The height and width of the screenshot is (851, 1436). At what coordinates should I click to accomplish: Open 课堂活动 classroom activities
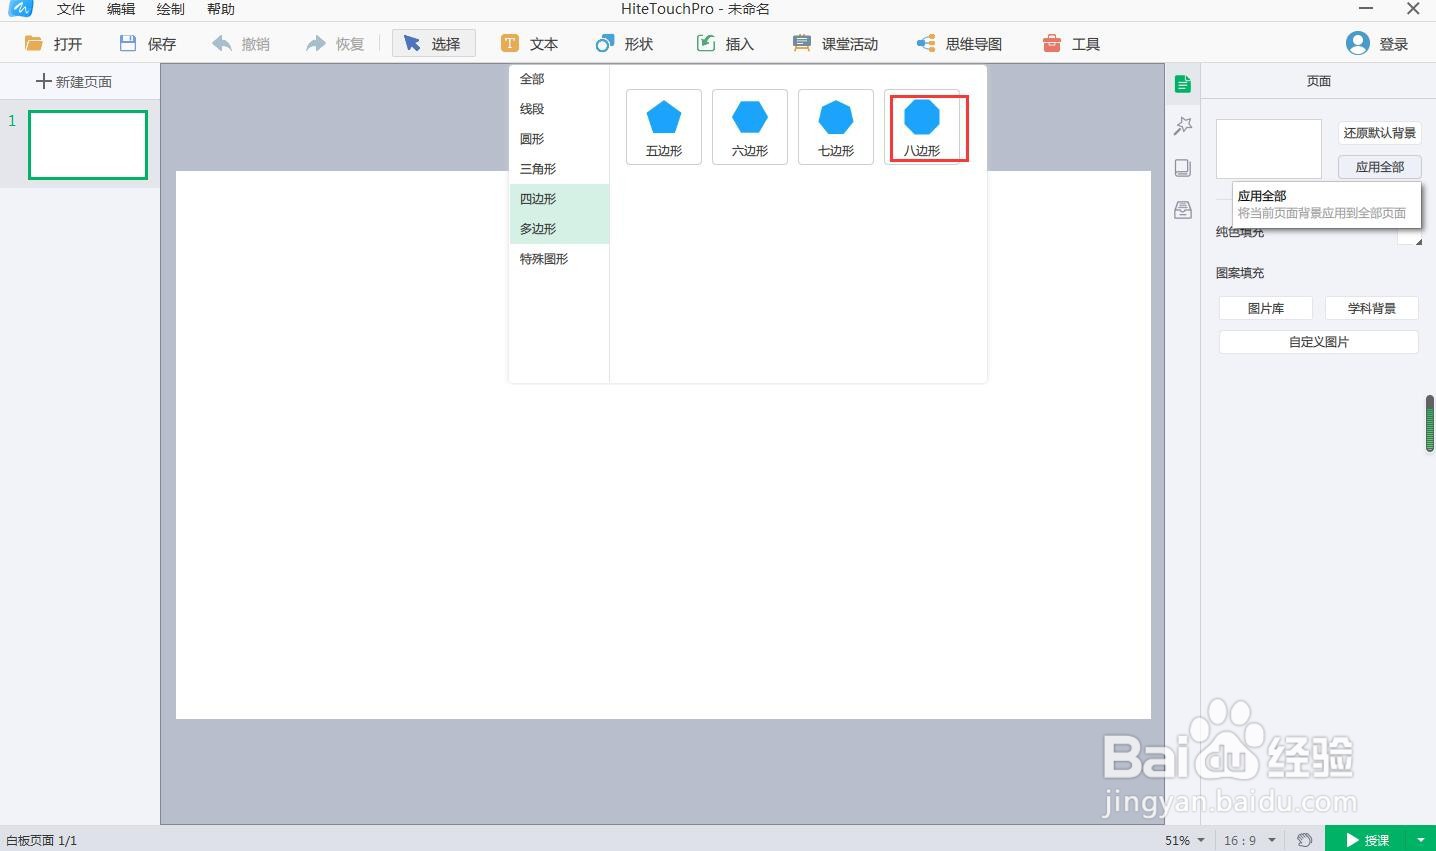(835, 44)
